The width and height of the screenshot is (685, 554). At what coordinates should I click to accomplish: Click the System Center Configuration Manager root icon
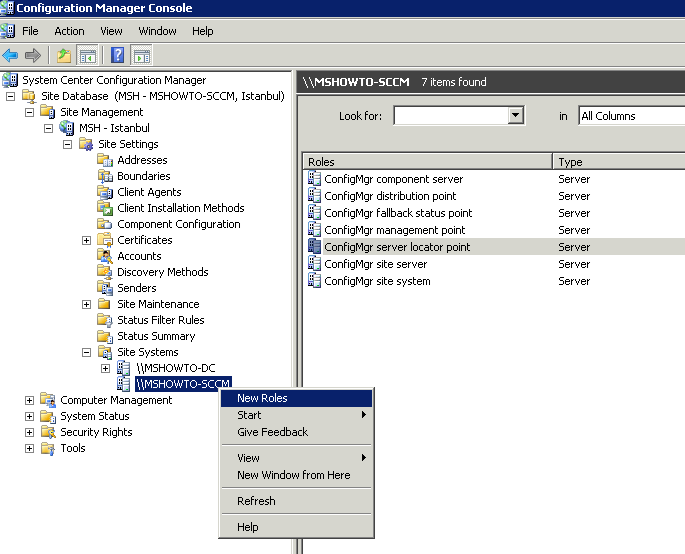click(10, 80)
